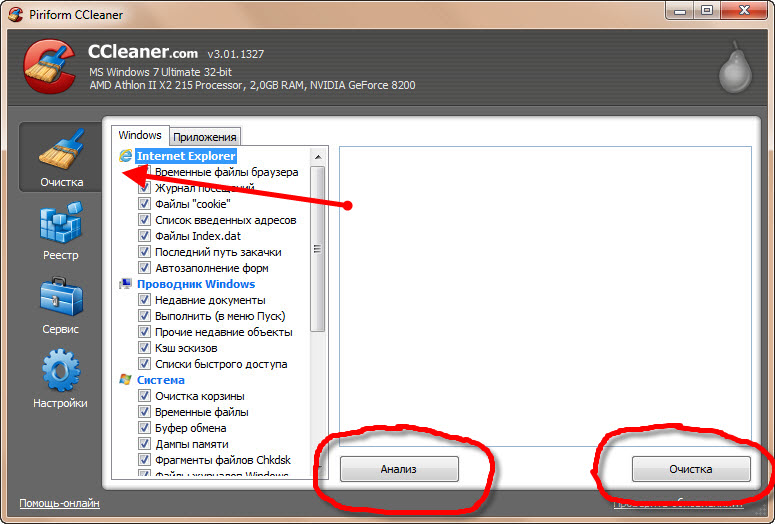Open the Реестр registry section
775x524 pixels.
pyautogui.click(x=61, y=231)
